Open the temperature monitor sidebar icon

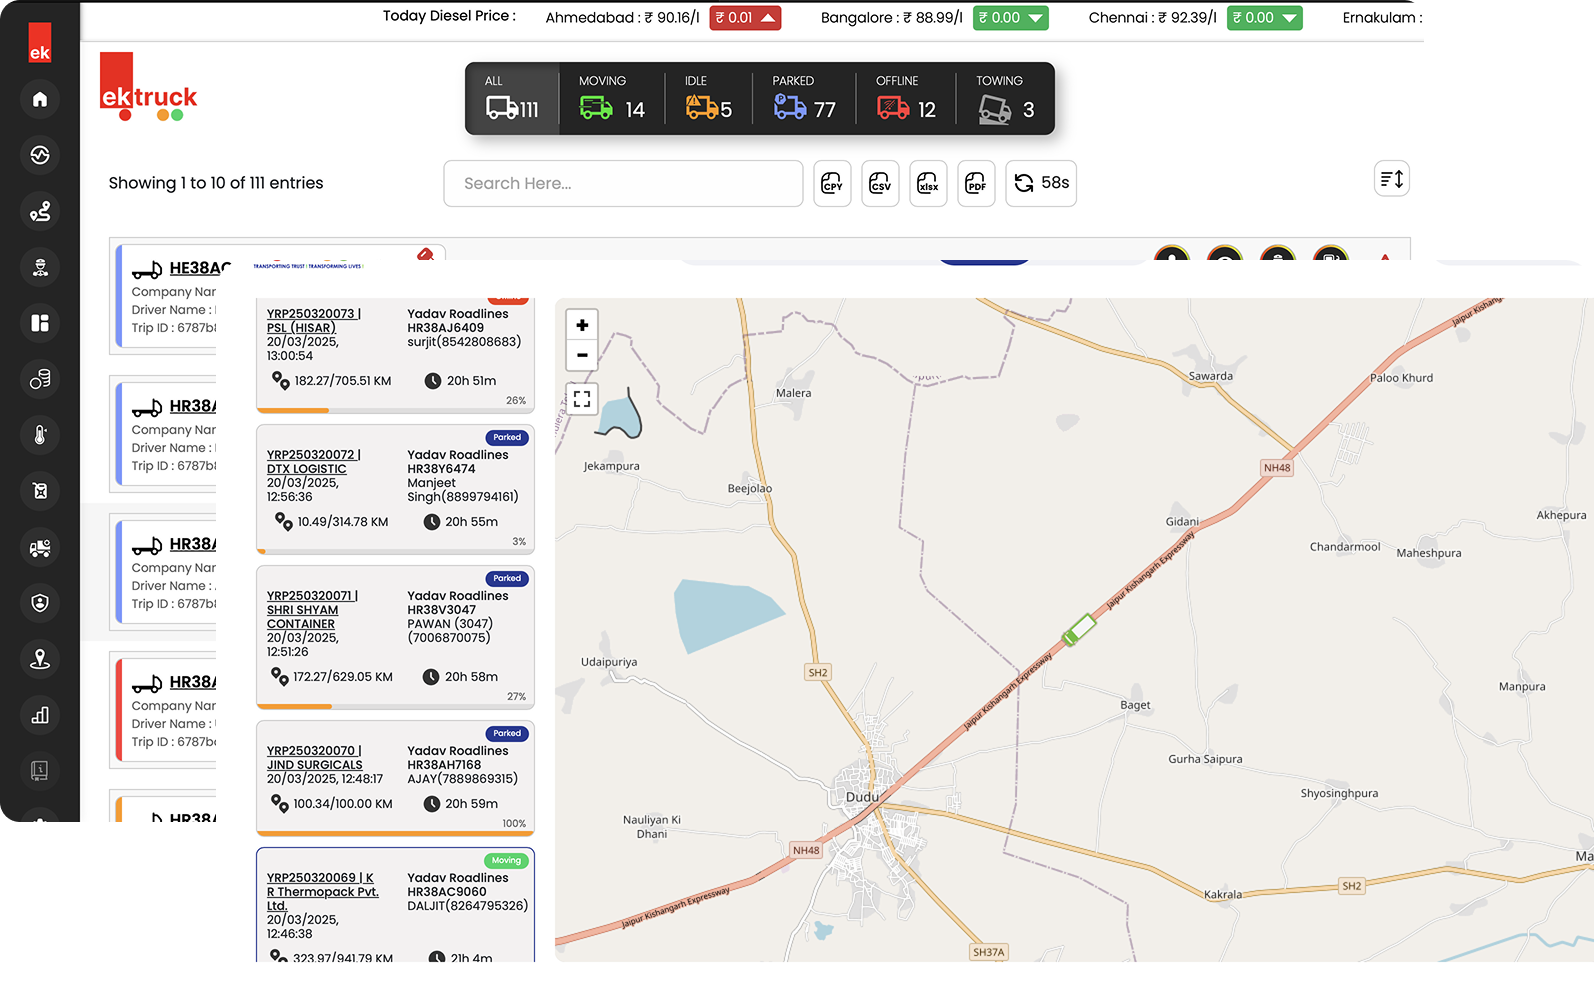(40, 435)
